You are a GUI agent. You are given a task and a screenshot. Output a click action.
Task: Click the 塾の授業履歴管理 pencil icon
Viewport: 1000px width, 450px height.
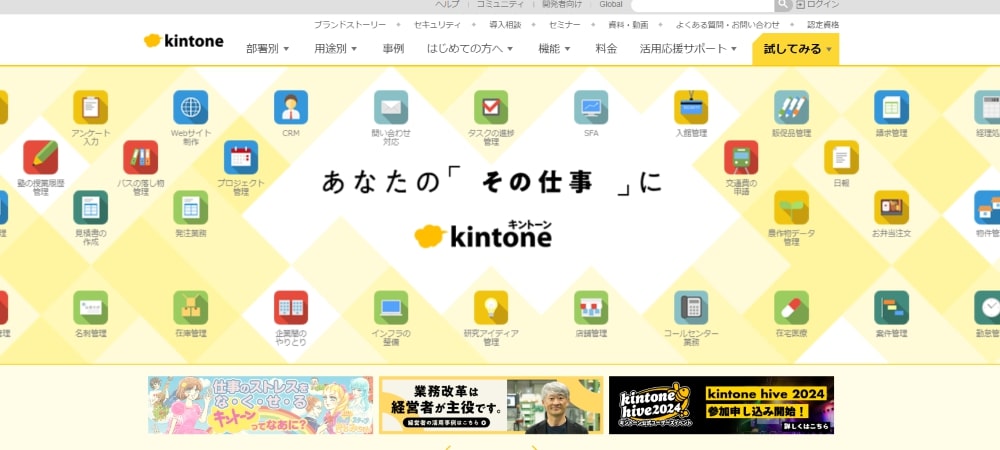coord(41,157)
